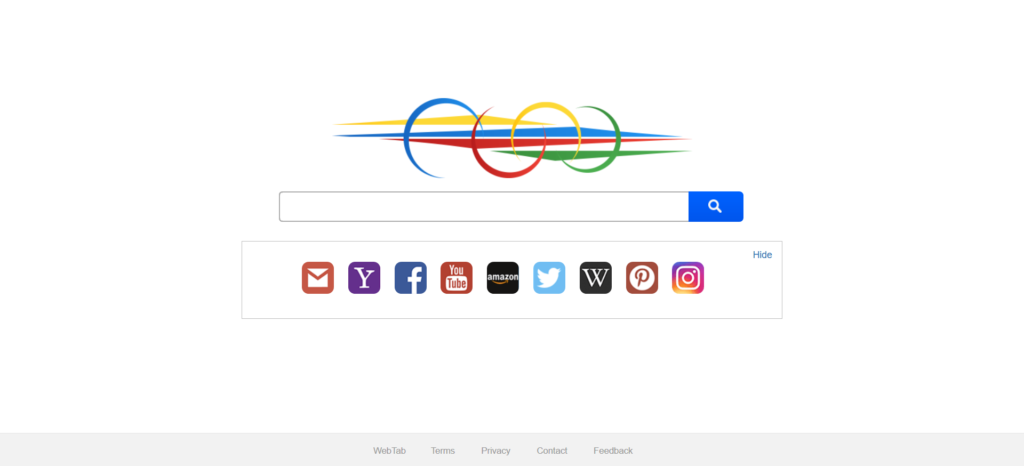This screenshot has height=466, width=1024.
Task: Click the colorful rings logo
Action: coord(512,138)
